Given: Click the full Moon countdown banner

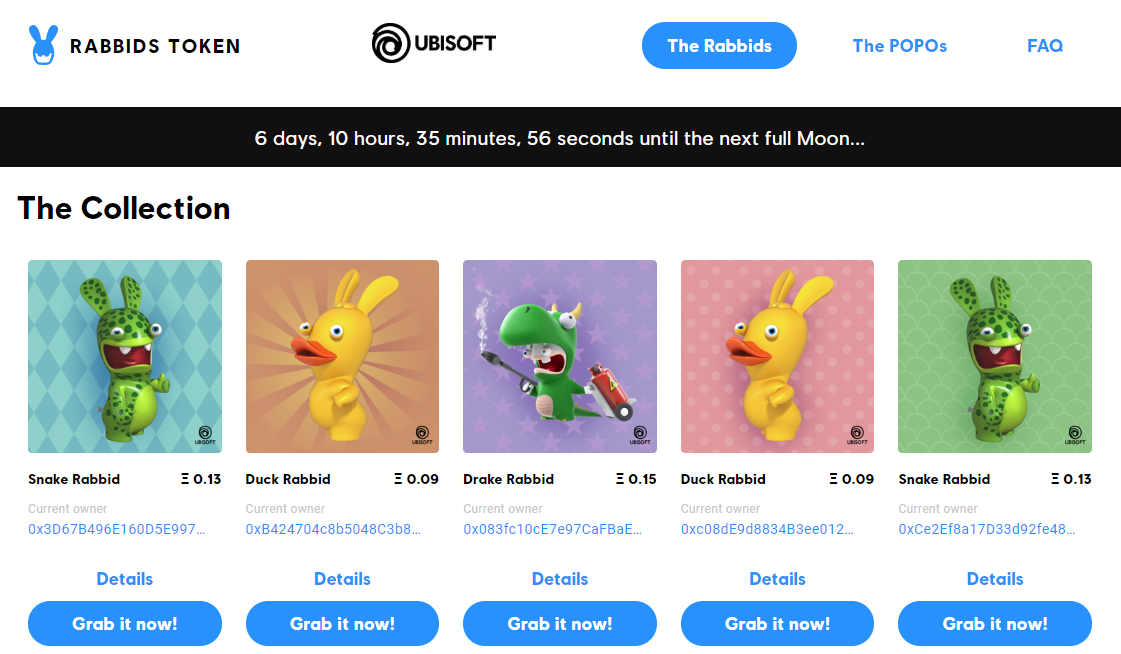Looking at the screenshot, I should pyautogui.click(x=560, y=138).
